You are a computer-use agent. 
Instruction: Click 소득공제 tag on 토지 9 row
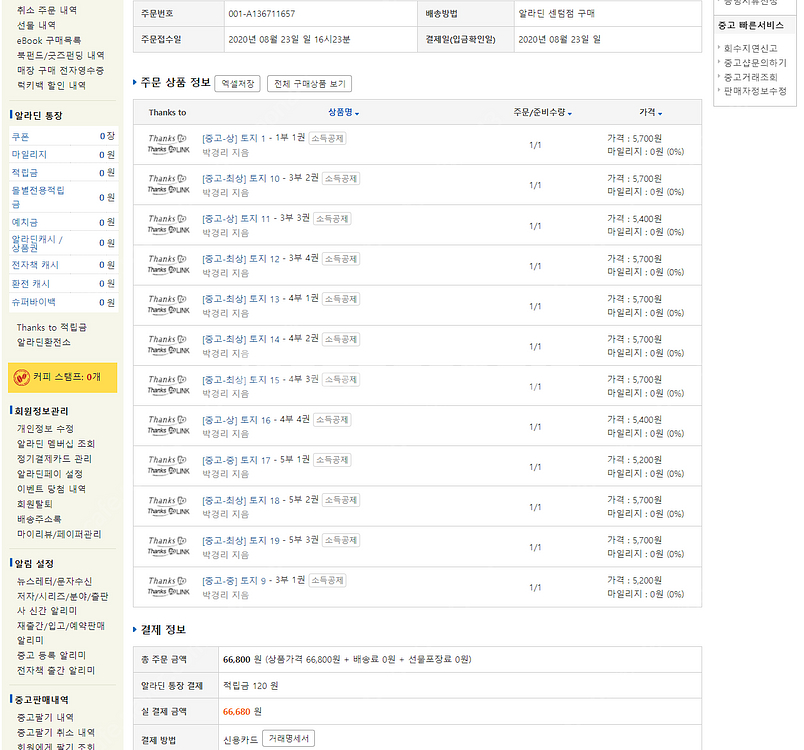pos(327,580)
